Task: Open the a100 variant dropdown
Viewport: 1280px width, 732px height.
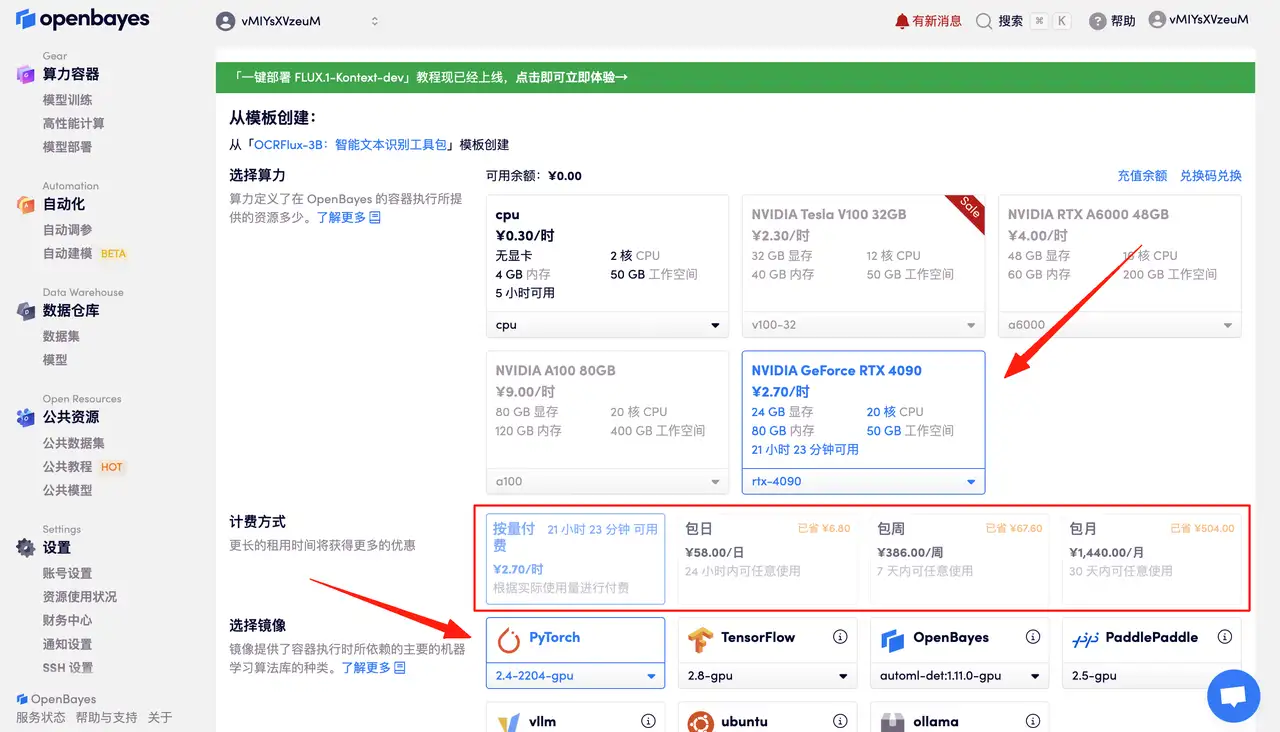Action: pyautogui.click(x=607, y=481)
